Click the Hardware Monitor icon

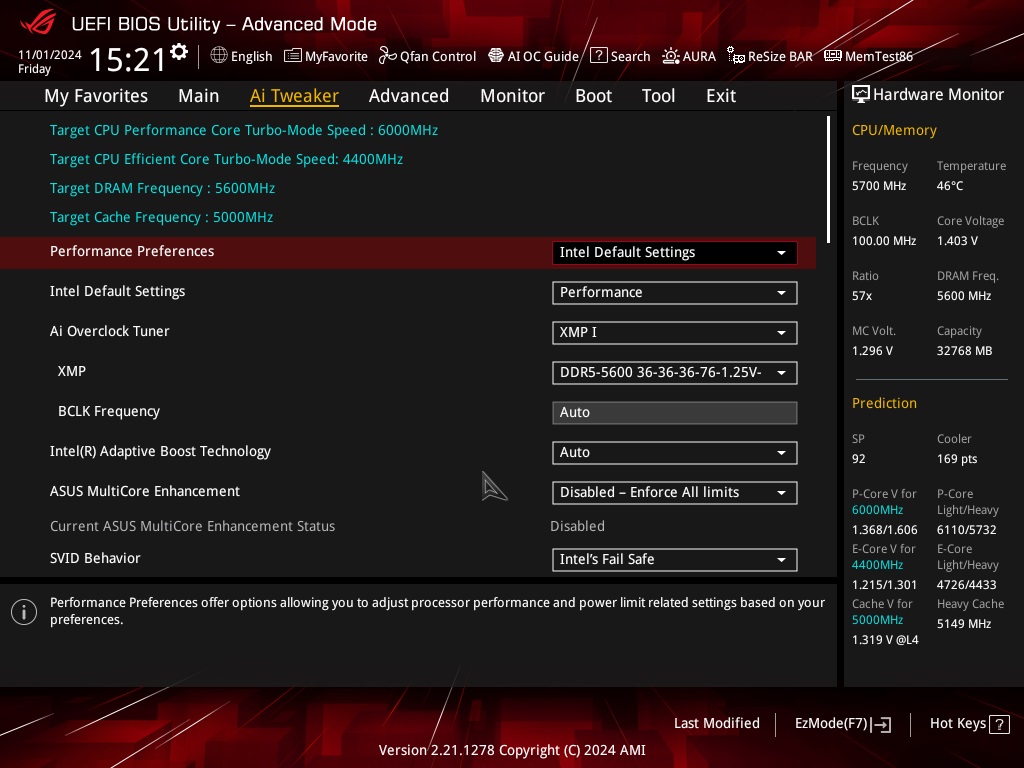[861, 95]
